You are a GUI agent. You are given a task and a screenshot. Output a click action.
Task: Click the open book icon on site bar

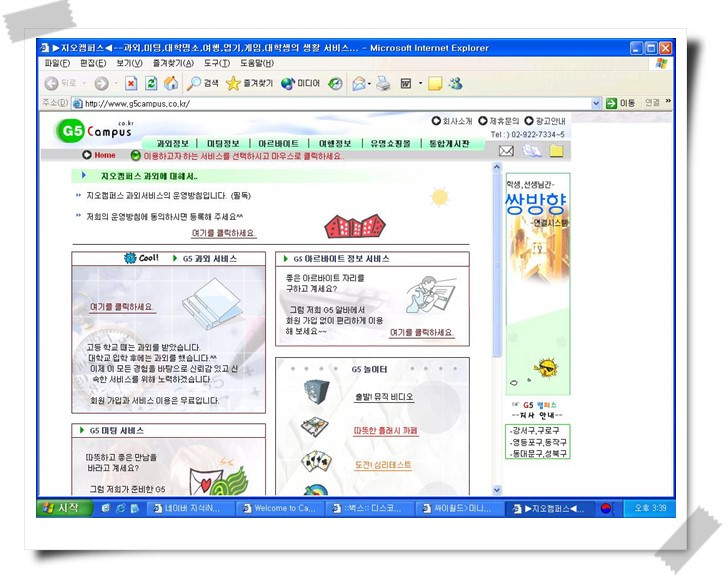tap(531, 151)
